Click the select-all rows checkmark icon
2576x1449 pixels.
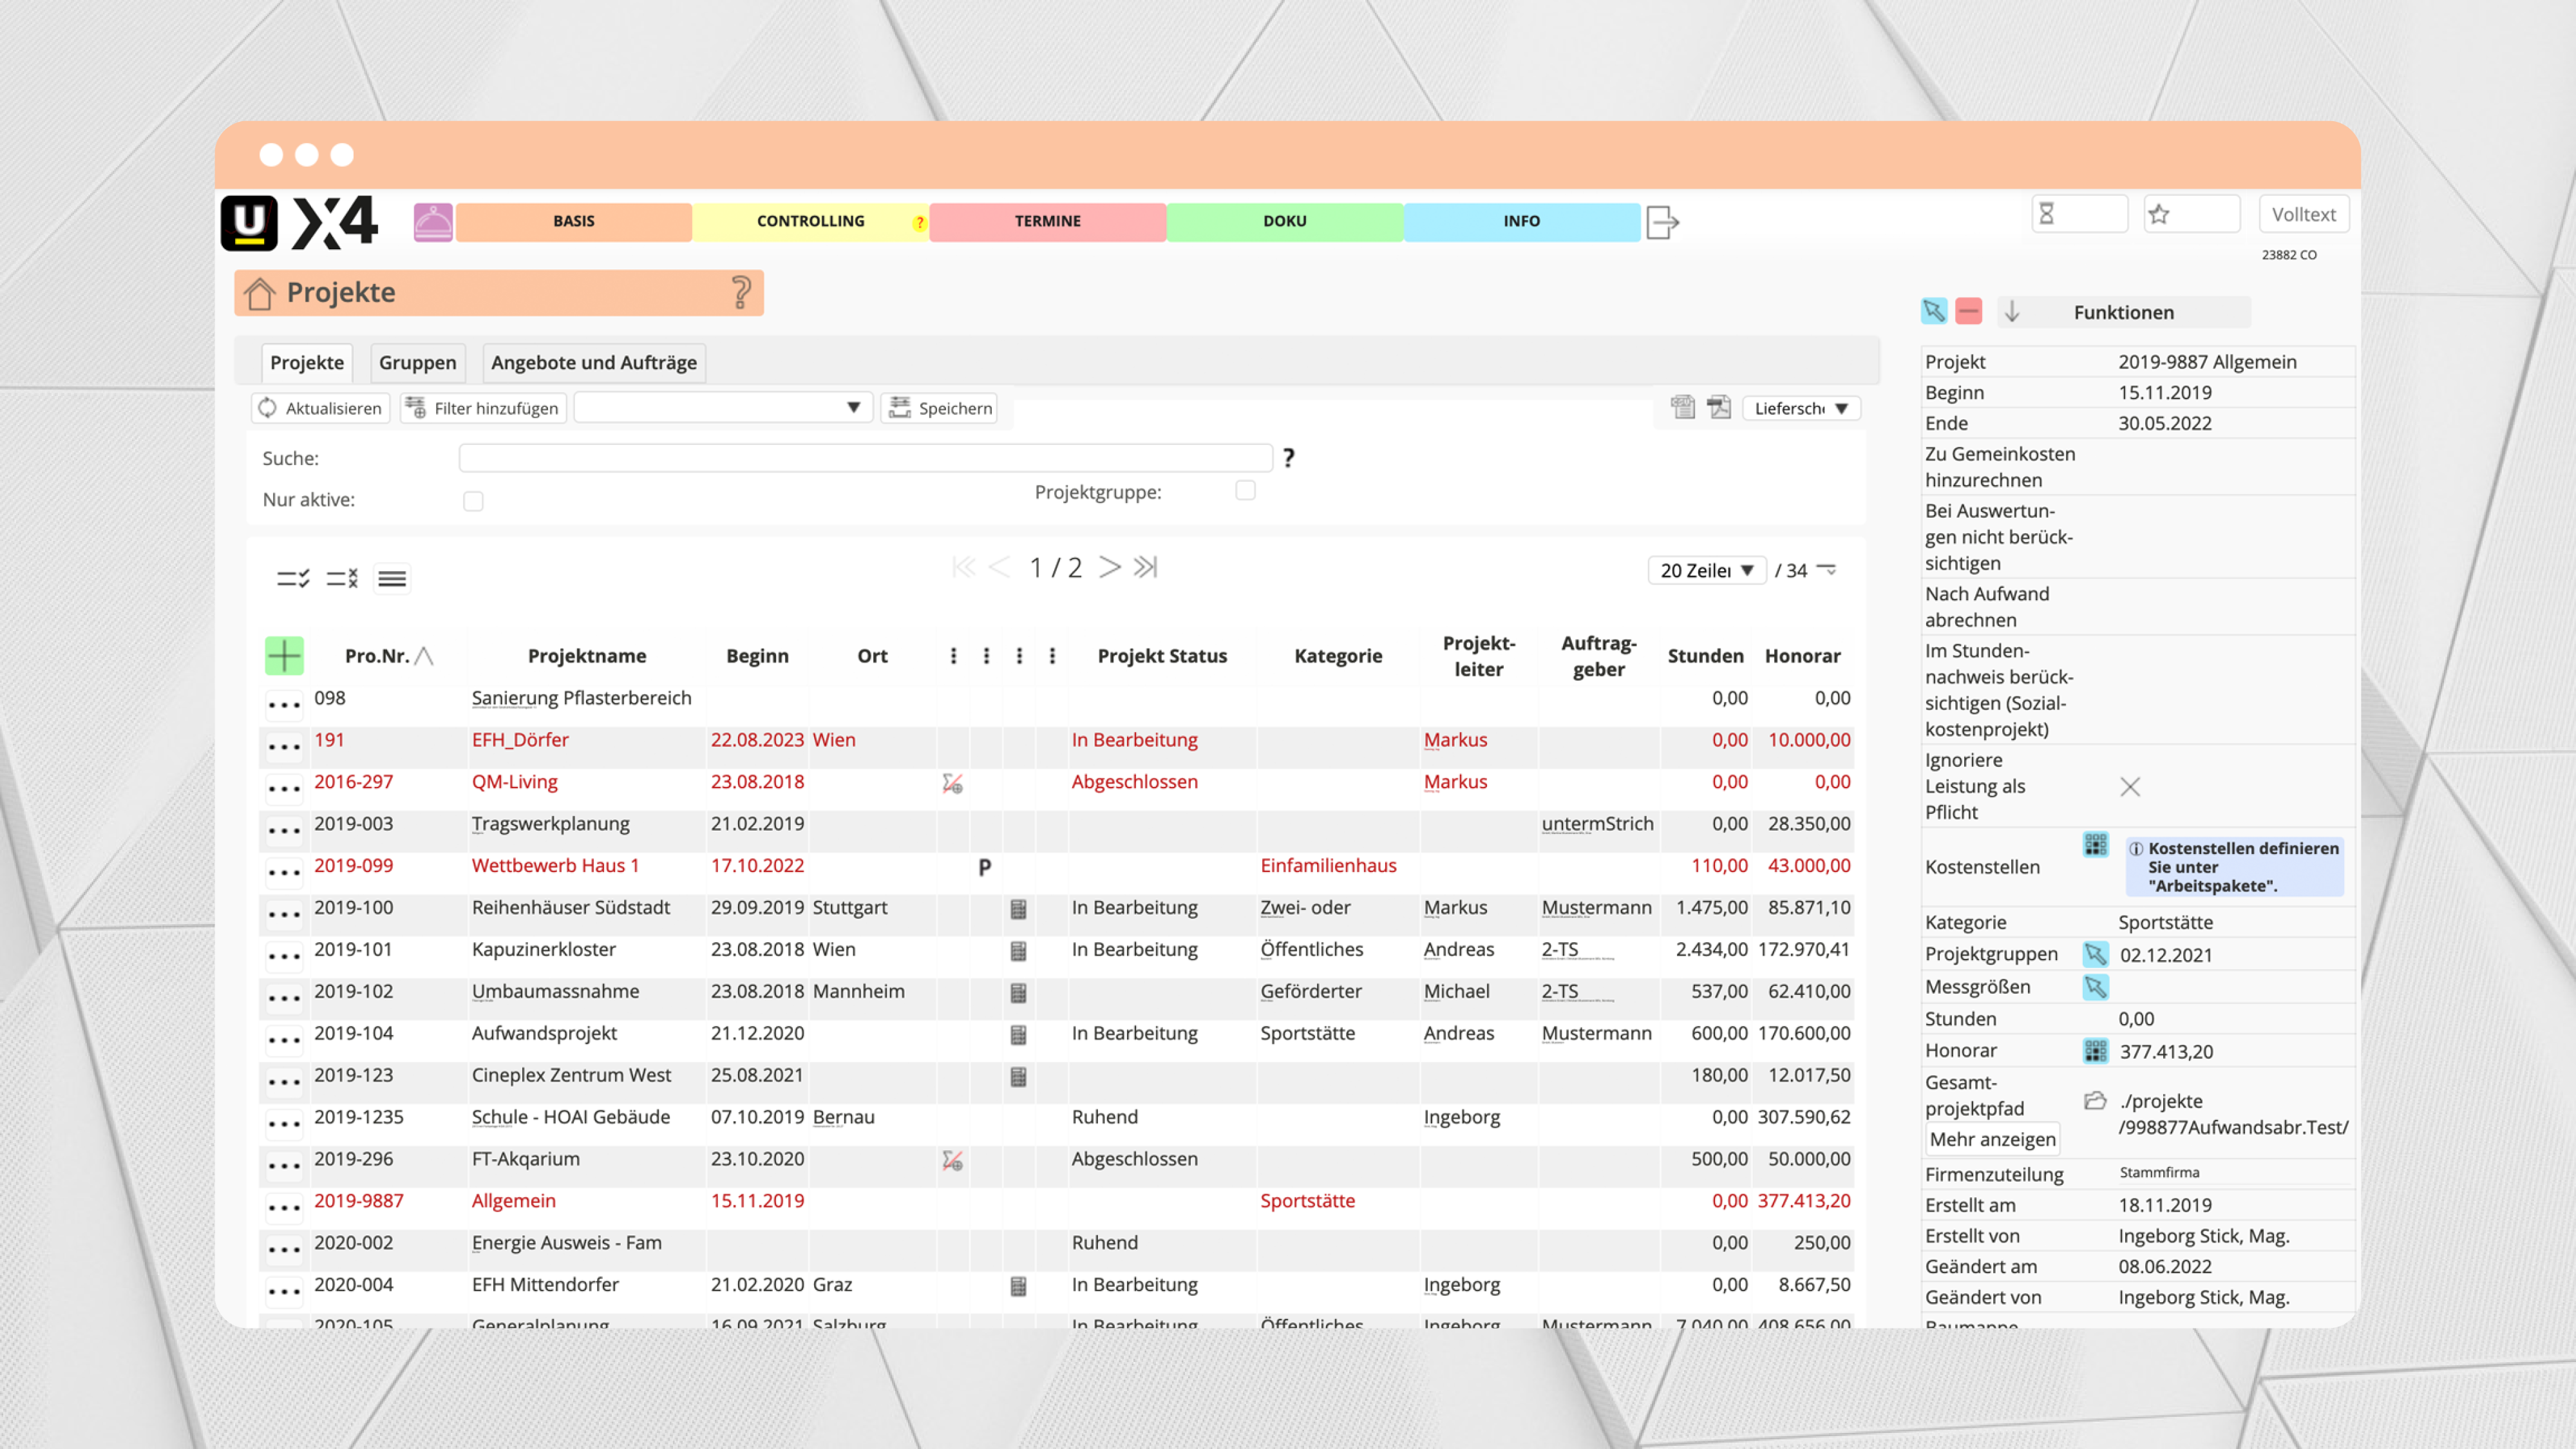click(293, 578)
